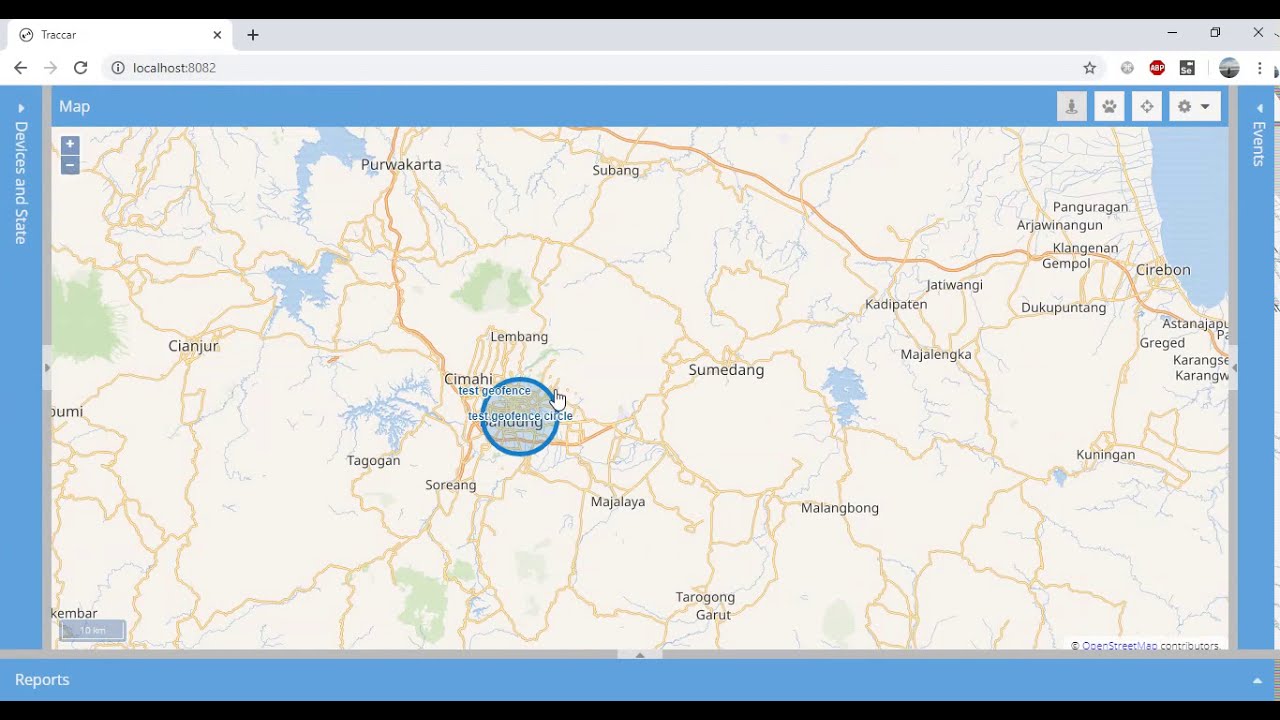Open a new browser tab
The width and height of the screenshot is (1280, 720).
pos(253,34)
